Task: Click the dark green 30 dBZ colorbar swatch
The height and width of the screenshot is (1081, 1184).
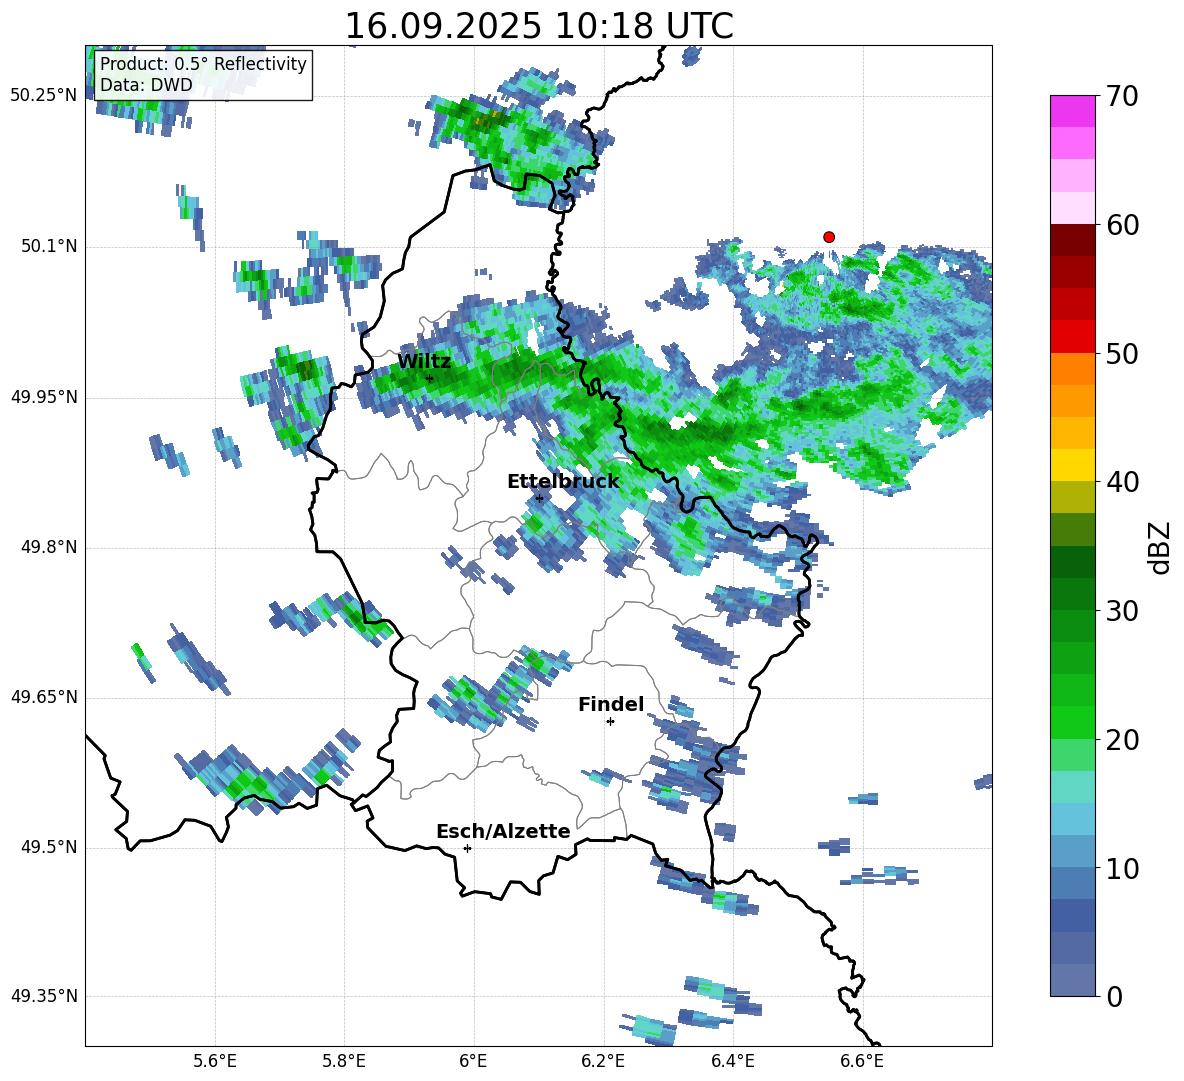Action: (x=1072, y=594)
